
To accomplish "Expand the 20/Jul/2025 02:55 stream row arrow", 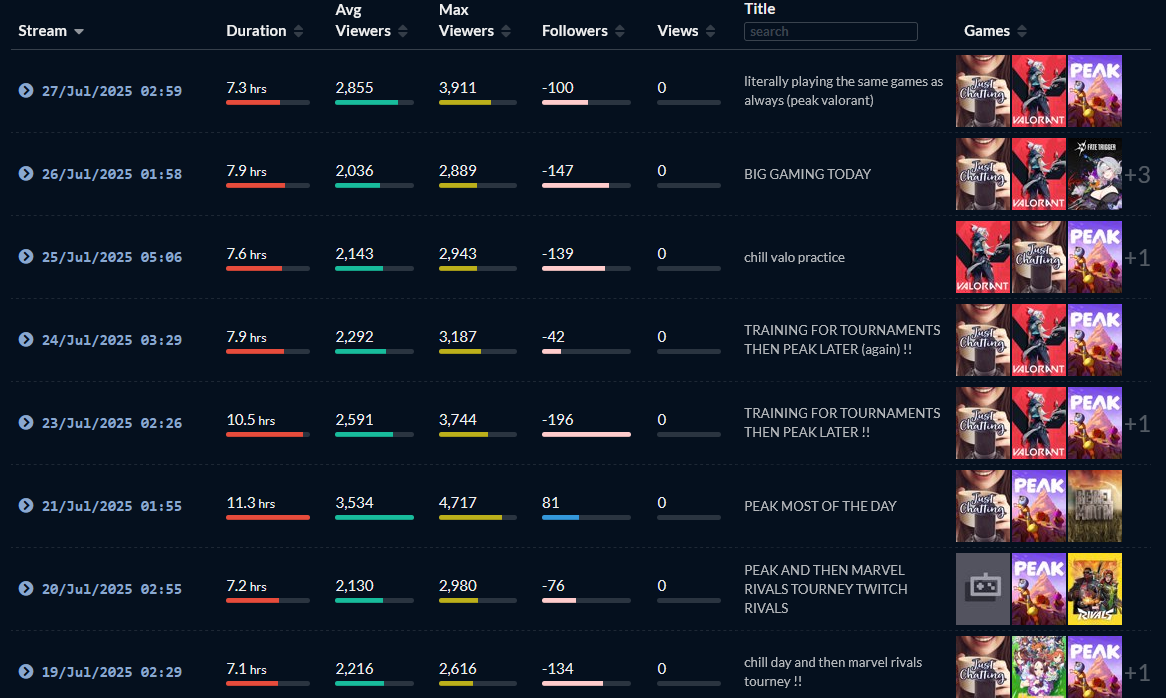I will click(x=26, y=589).
